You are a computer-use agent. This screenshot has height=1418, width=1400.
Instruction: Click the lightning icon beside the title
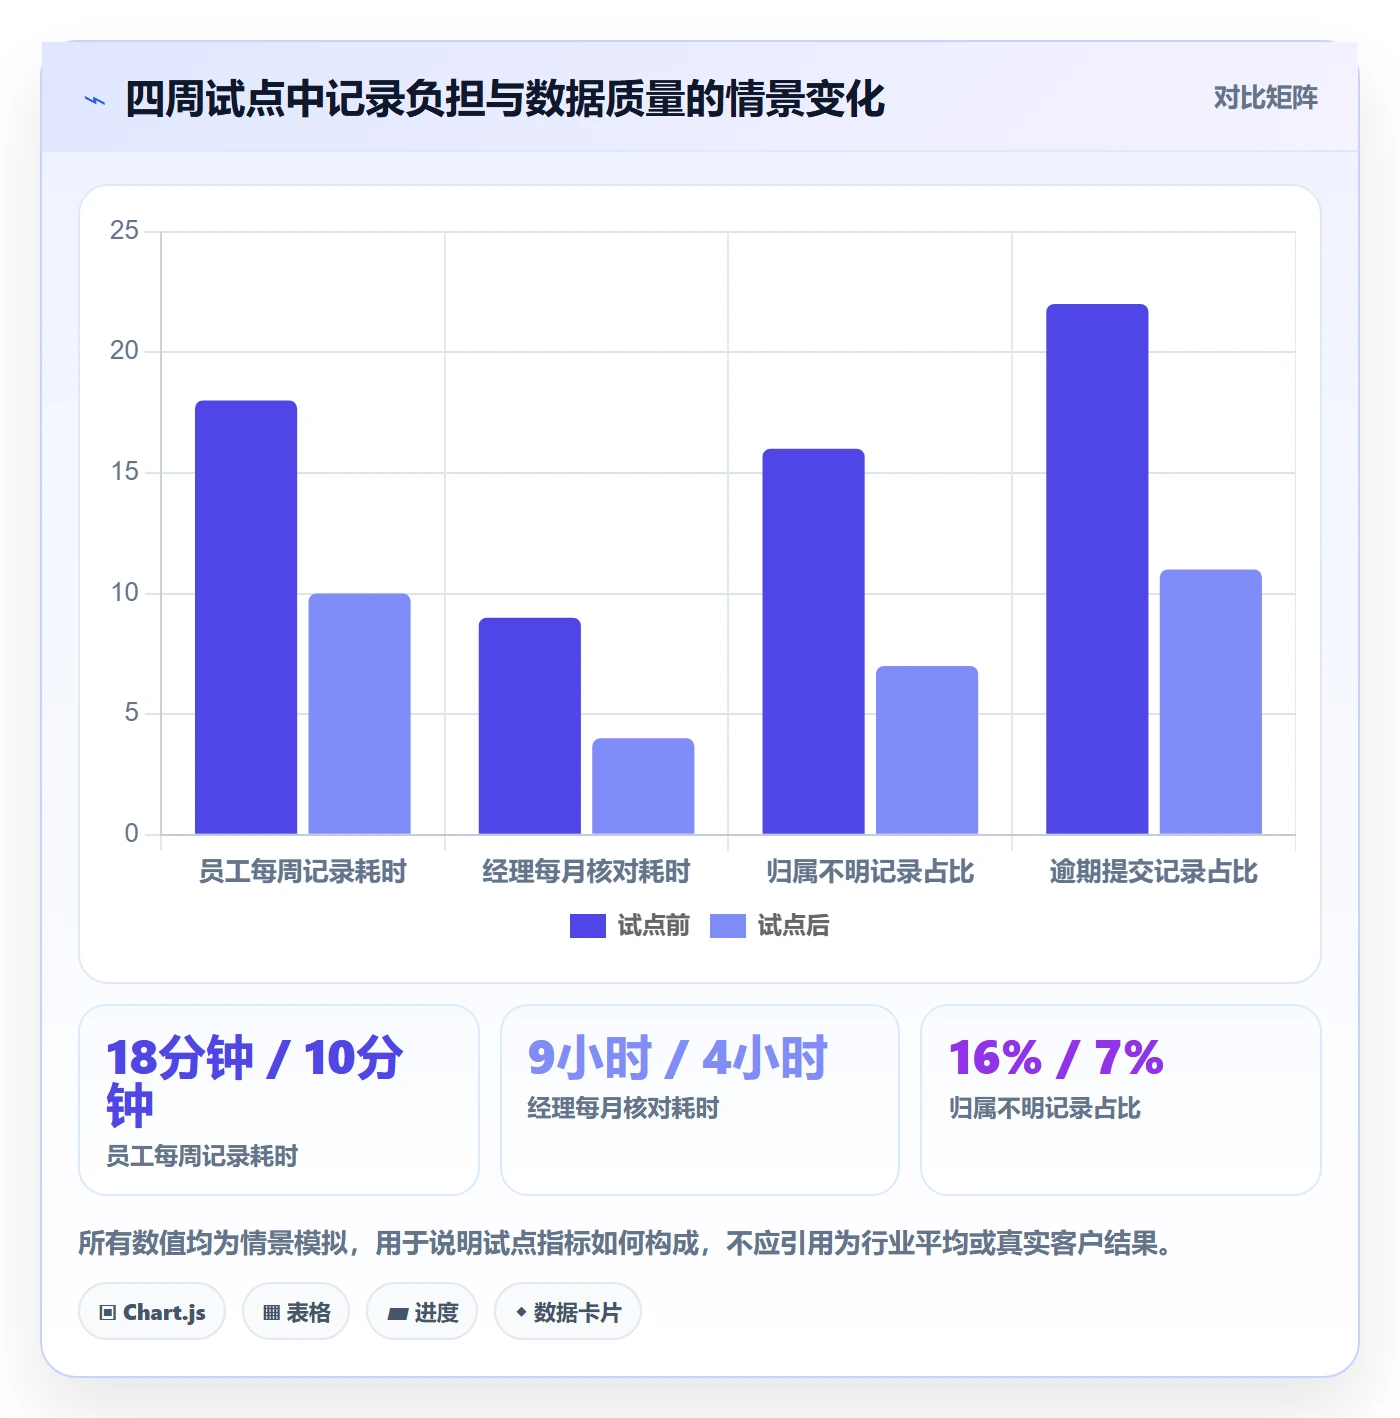click(x=95, y=100)
